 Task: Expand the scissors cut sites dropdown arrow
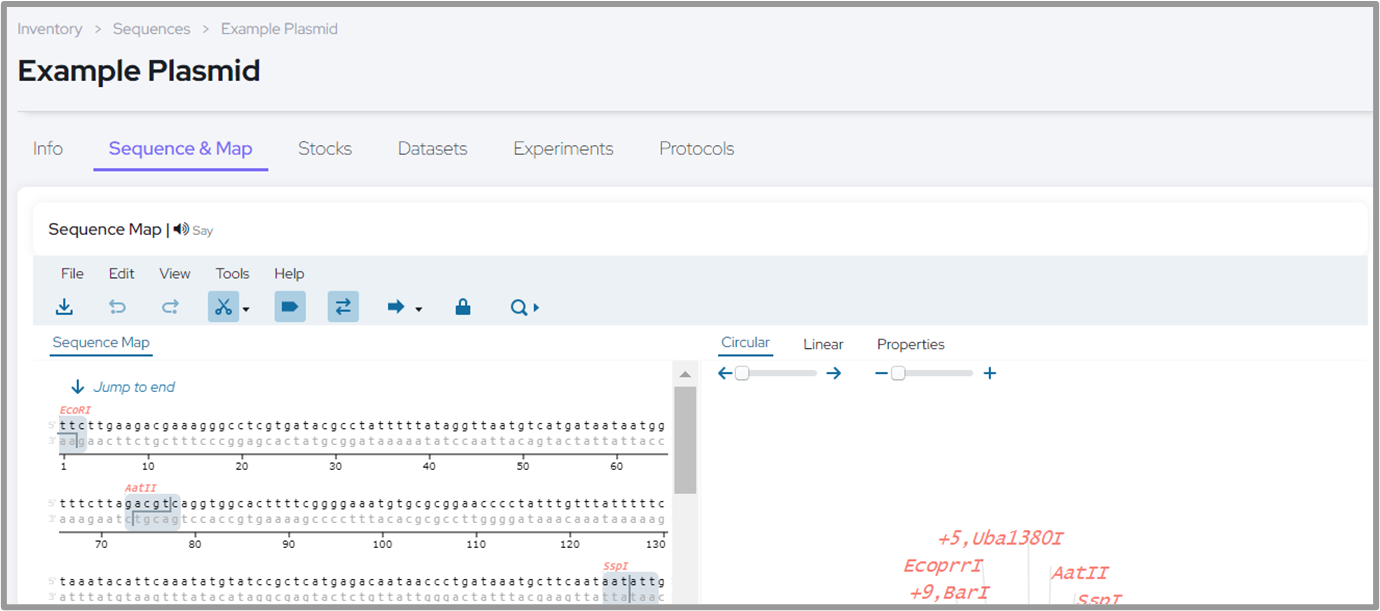pos(246,309)
